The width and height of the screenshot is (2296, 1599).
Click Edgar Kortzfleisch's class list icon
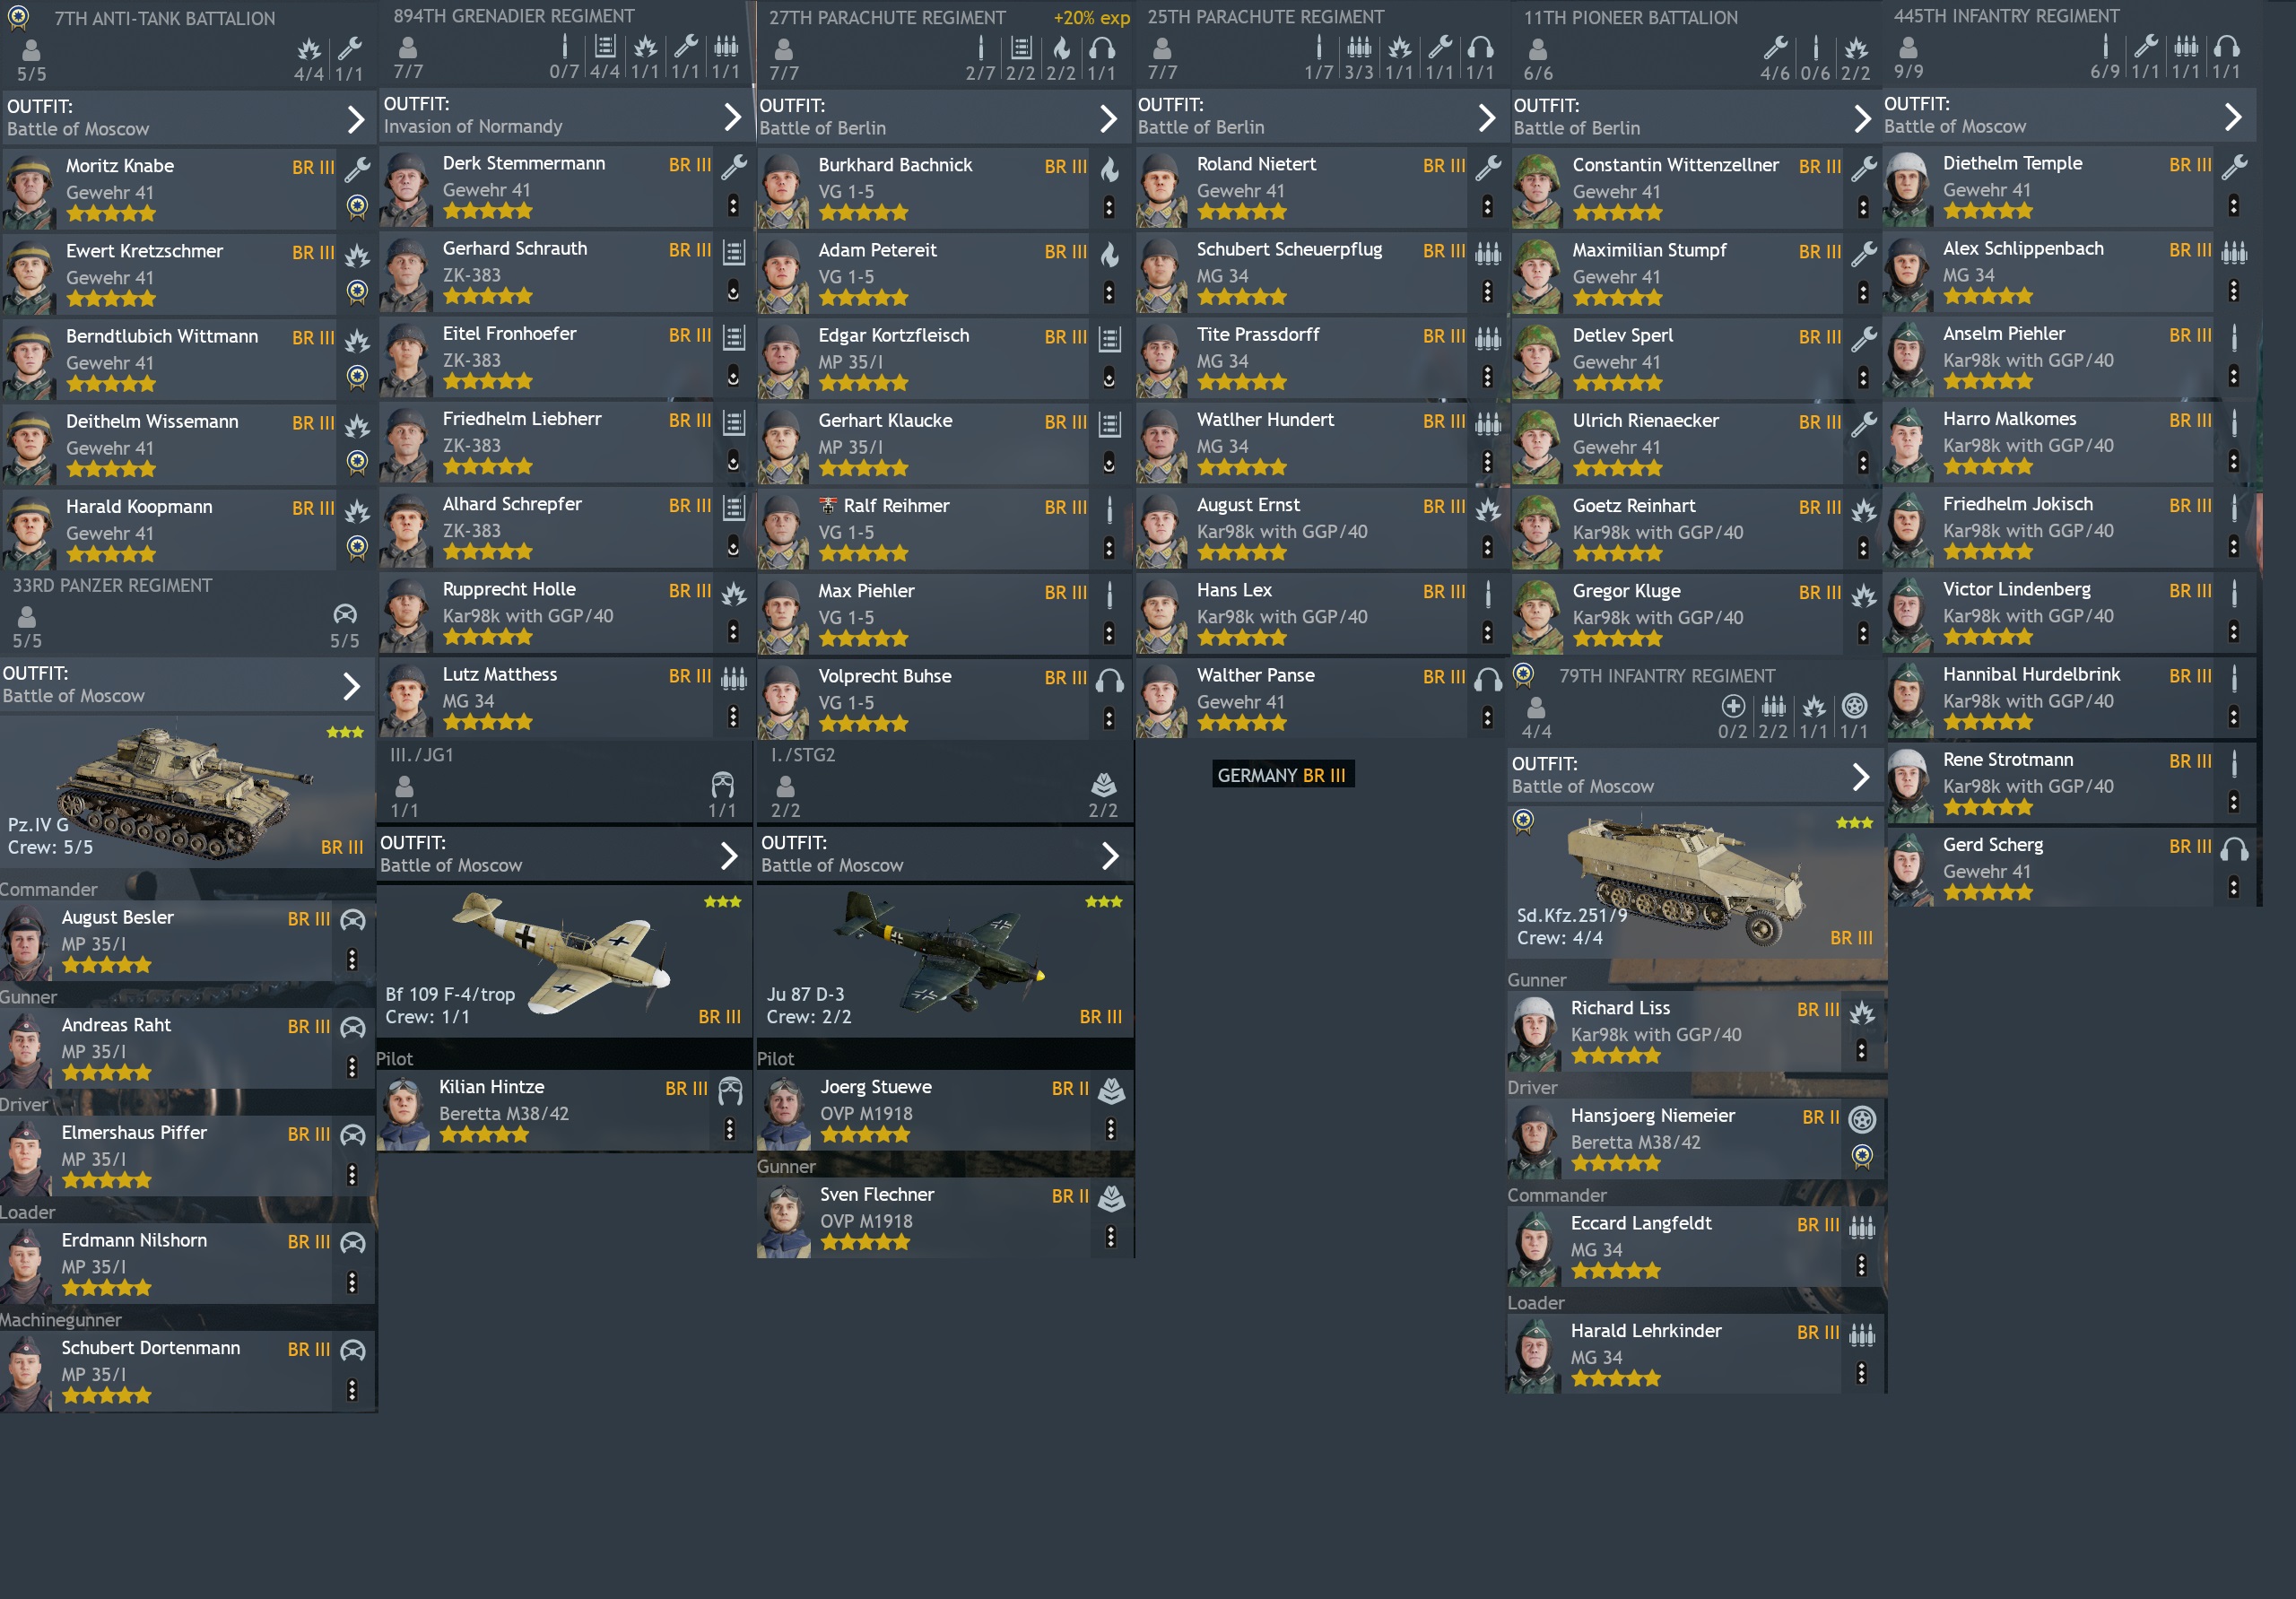coord(1110,338)
